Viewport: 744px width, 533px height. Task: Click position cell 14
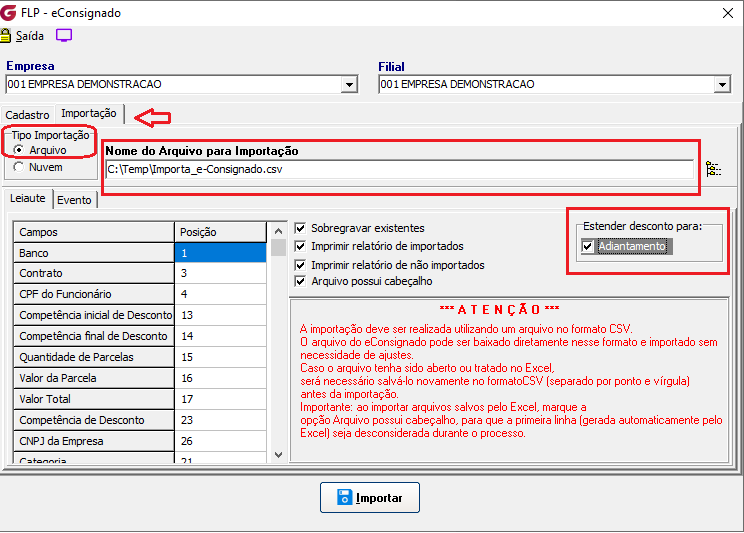[221, 336]
